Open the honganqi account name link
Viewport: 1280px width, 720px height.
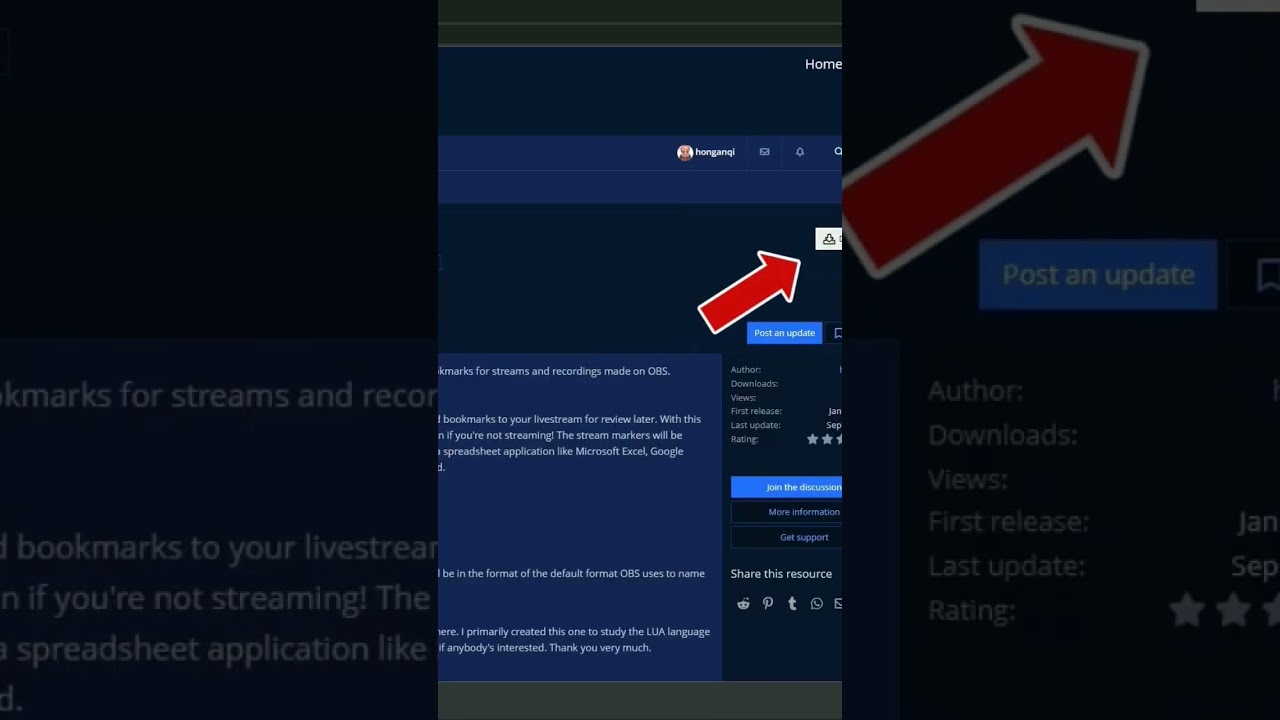[x=715, y=152]
